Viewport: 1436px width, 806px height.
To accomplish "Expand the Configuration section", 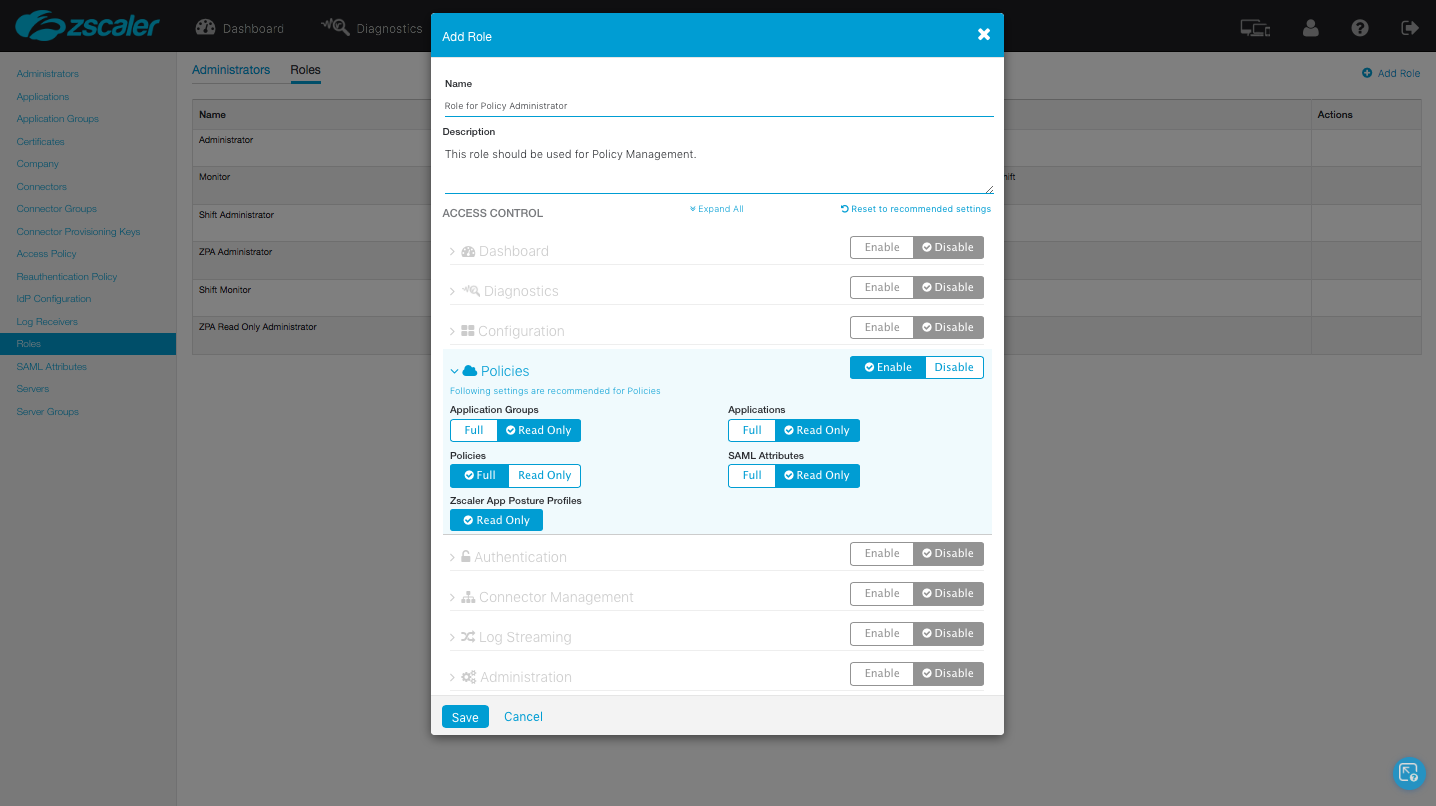I will [453, 331].
